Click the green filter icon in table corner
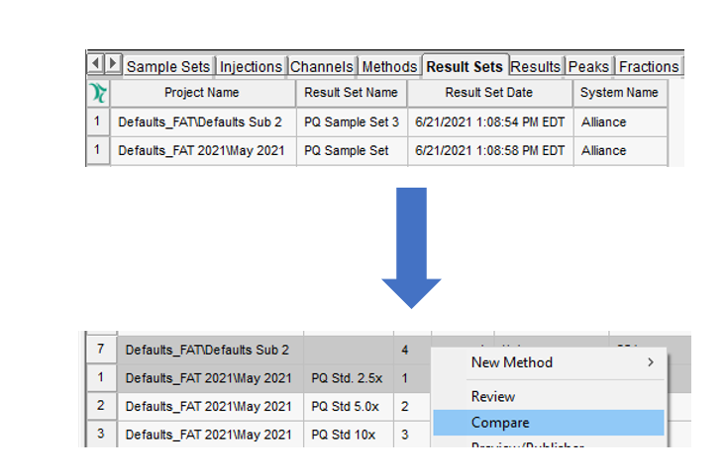Image resolution: width=726 pixels, height=476 pixels. coord(97,93)
